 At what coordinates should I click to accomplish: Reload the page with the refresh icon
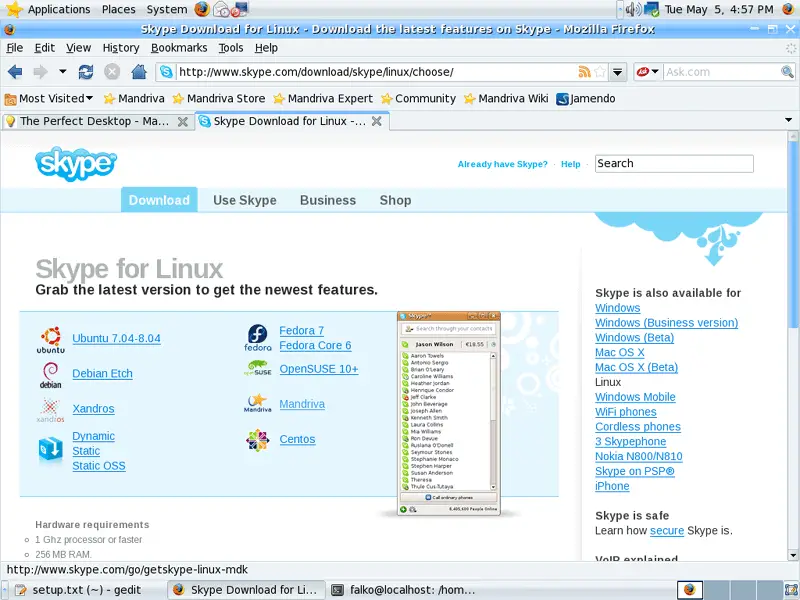tap(86, 72)
